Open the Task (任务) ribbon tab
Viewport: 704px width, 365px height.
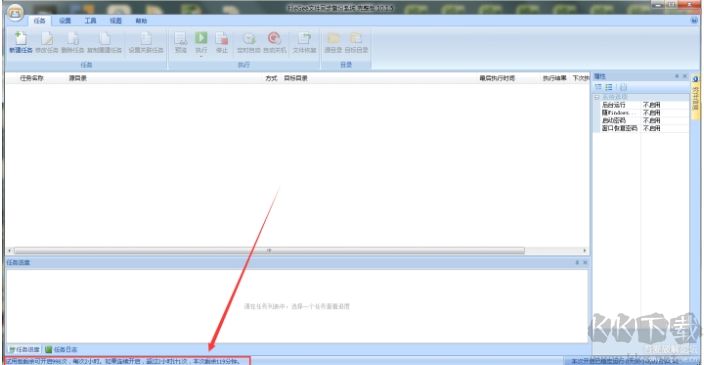click(x=40, y=21)
